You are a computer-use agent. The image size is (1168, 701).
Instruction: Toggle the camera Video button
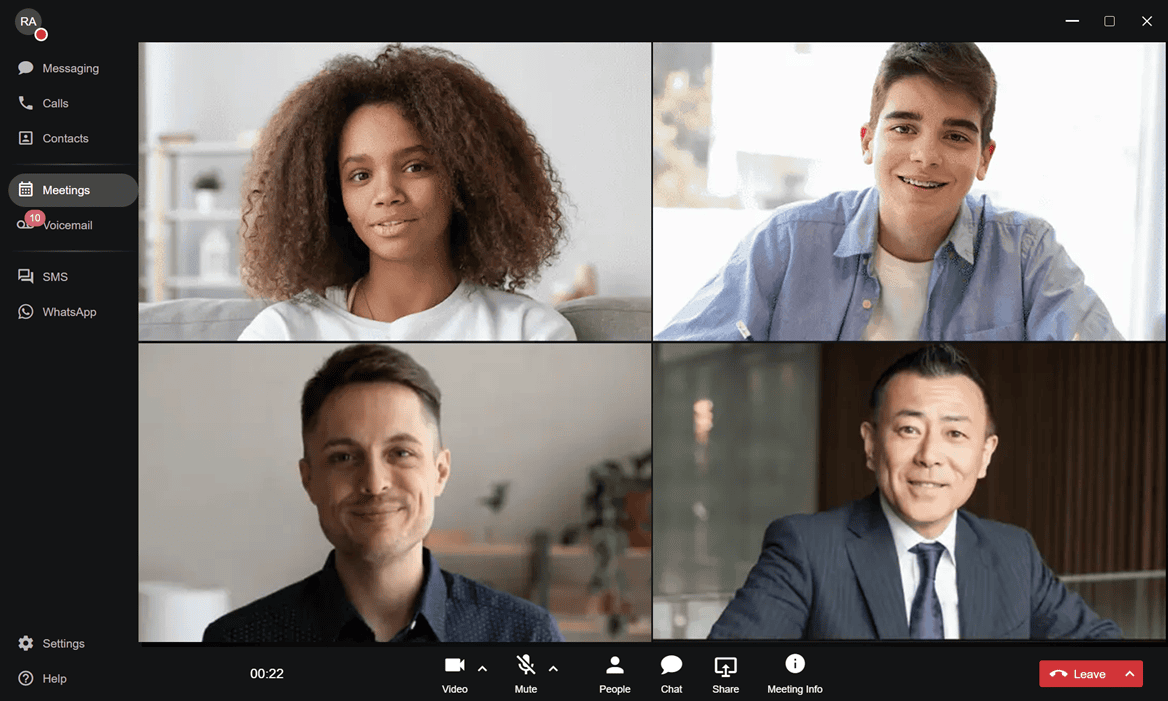point(455,672)
